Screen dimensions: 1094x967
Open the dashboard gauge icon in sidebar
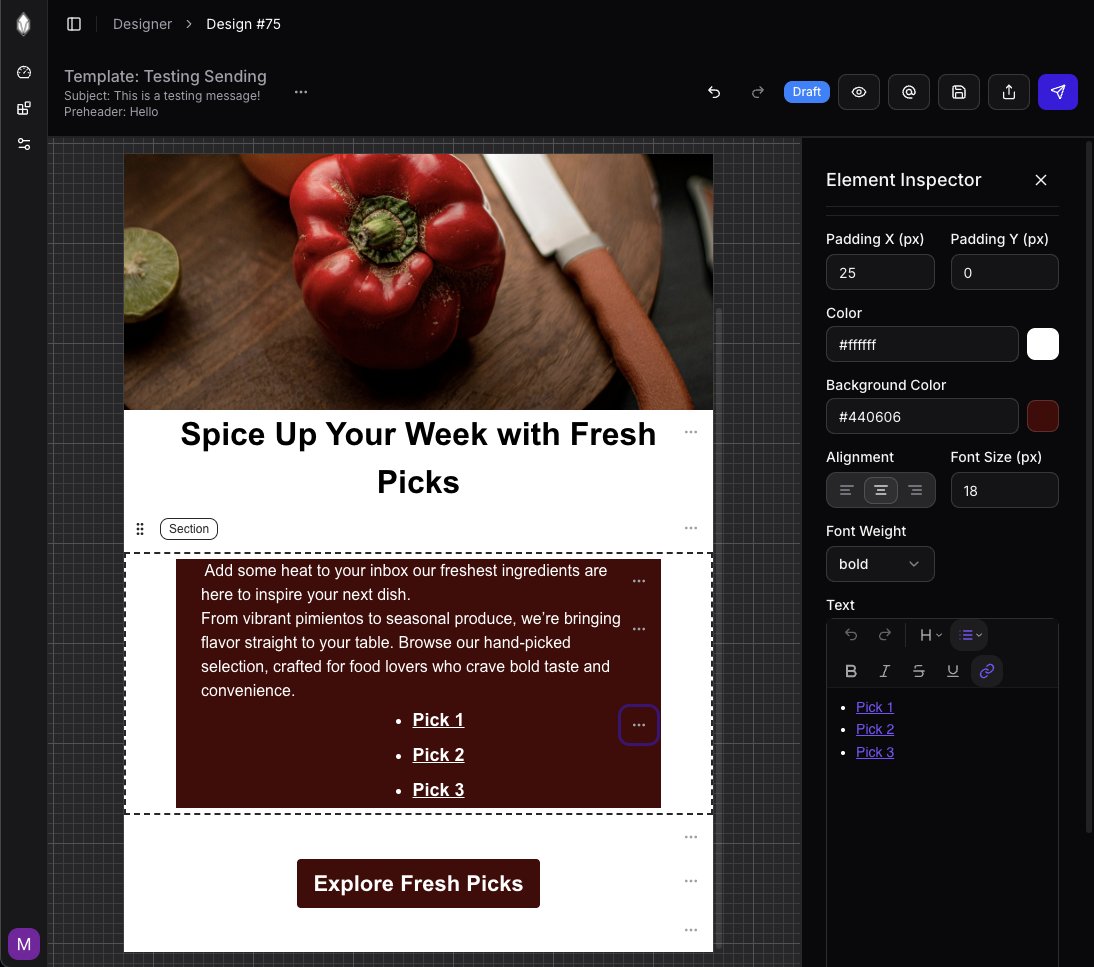(24, 72)
